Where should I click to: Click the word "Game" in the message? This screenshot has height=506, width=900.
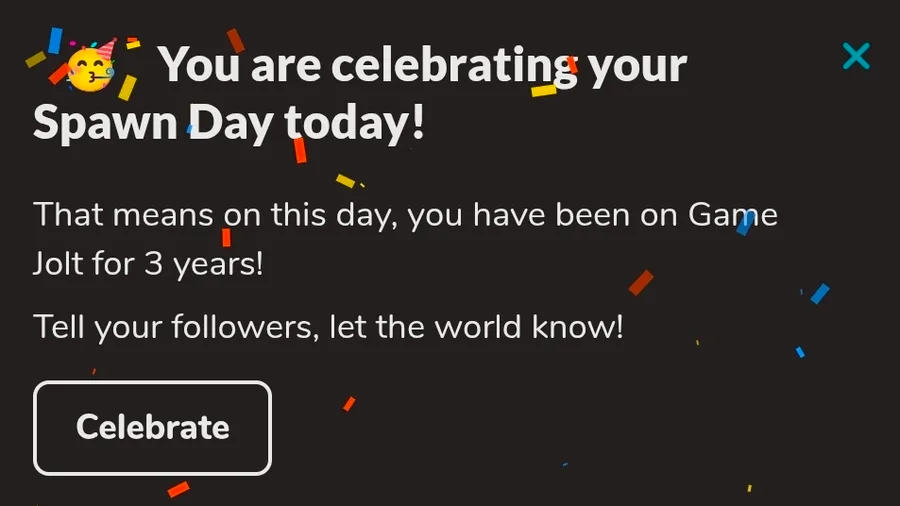coord(733,215)
